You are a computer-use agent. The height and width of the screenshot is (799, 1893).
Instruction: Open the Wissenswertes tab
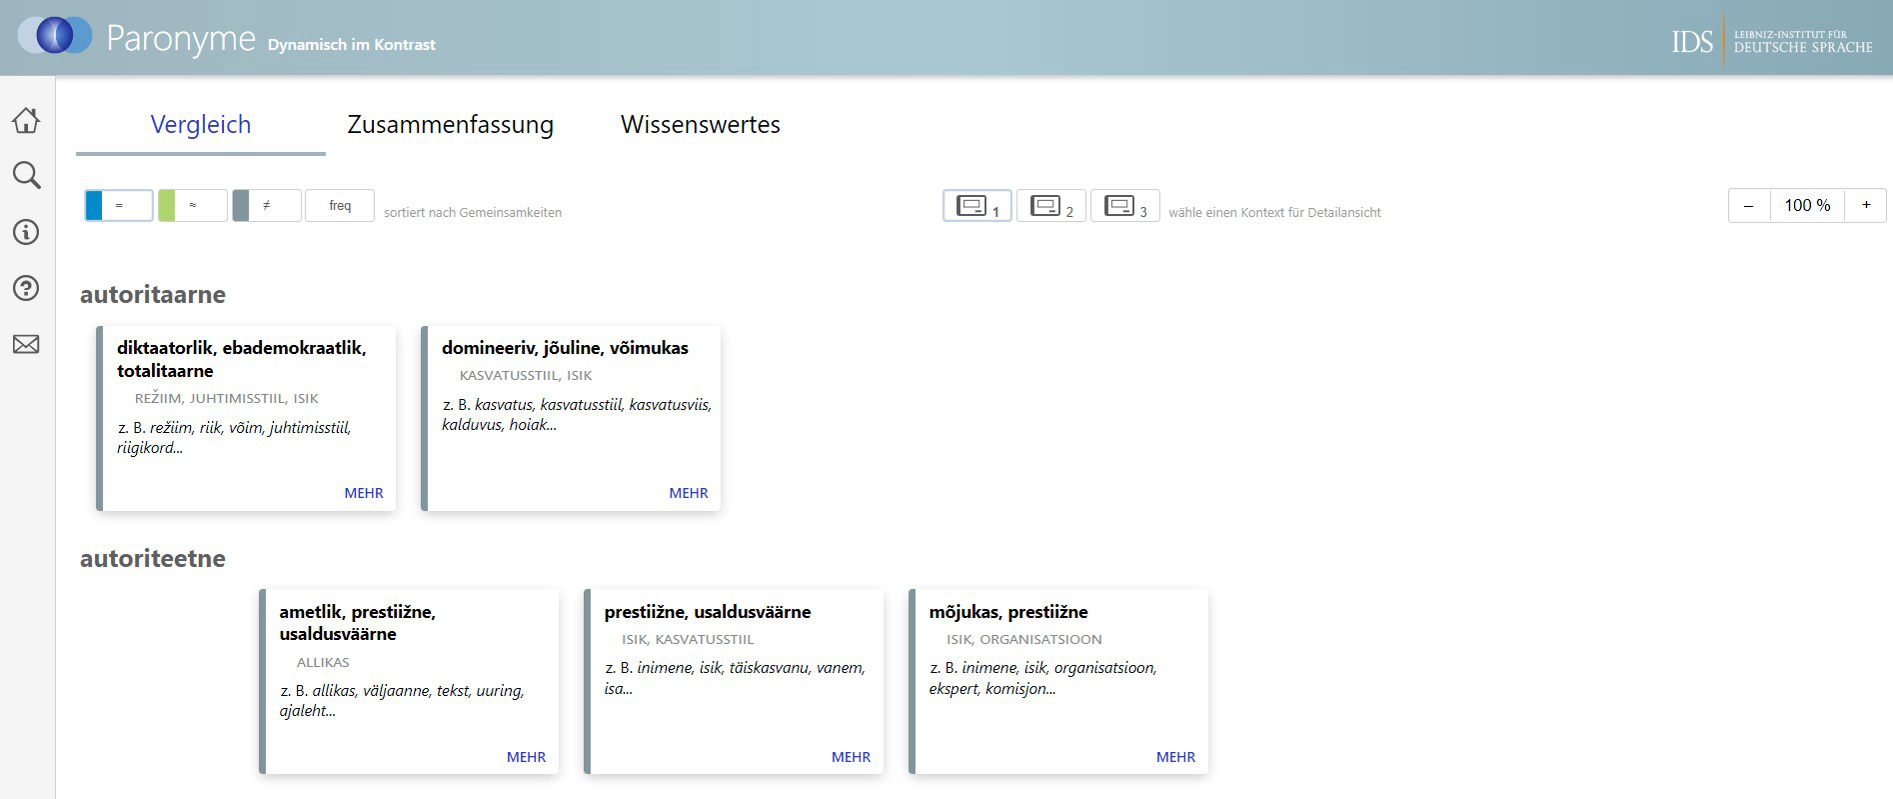click(700, 125)
